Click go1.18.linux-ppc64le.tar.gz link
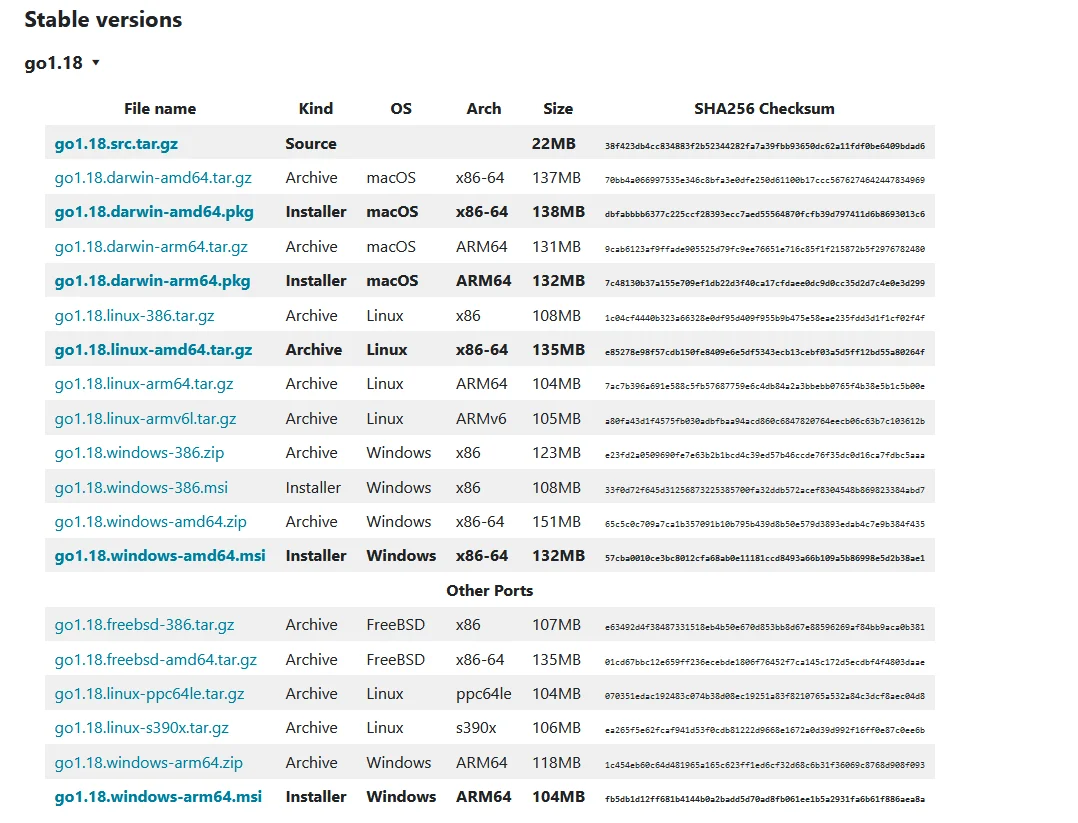 pyautogui.click(x=149, y=694)
